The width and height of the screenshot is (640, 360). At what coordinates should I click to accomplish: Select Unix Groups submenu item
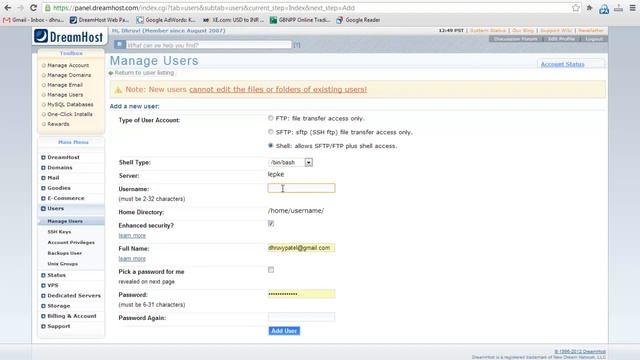tap(62, 264)
